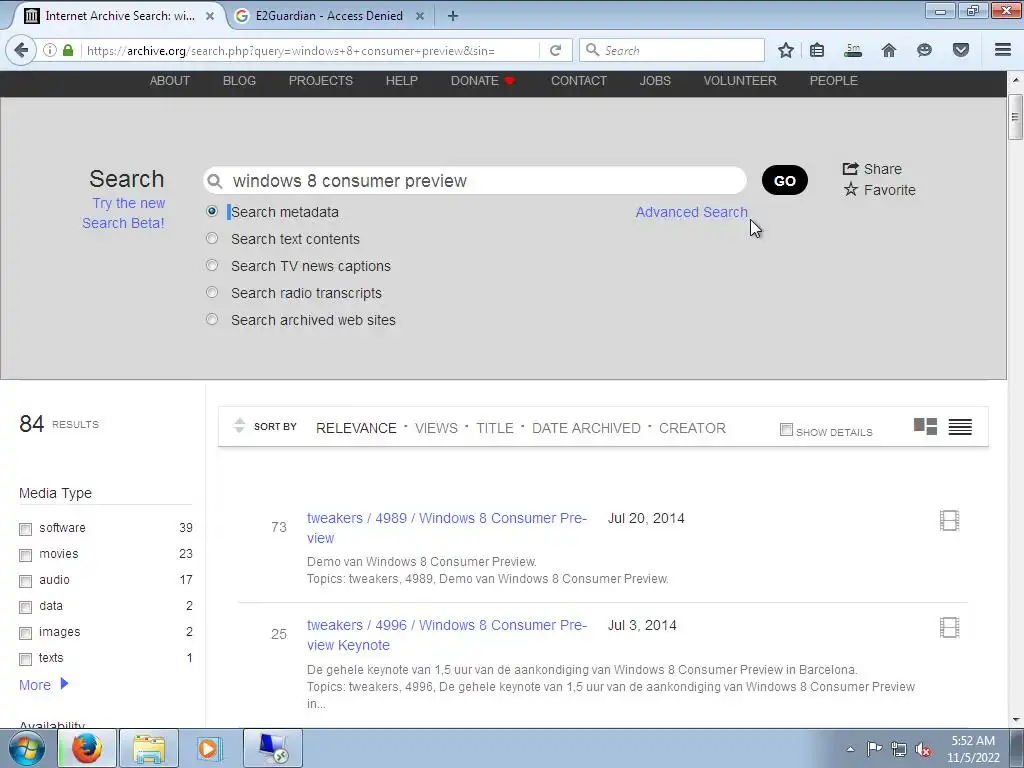Click the archive search query field
The image size is (1024, 768).
475,180
